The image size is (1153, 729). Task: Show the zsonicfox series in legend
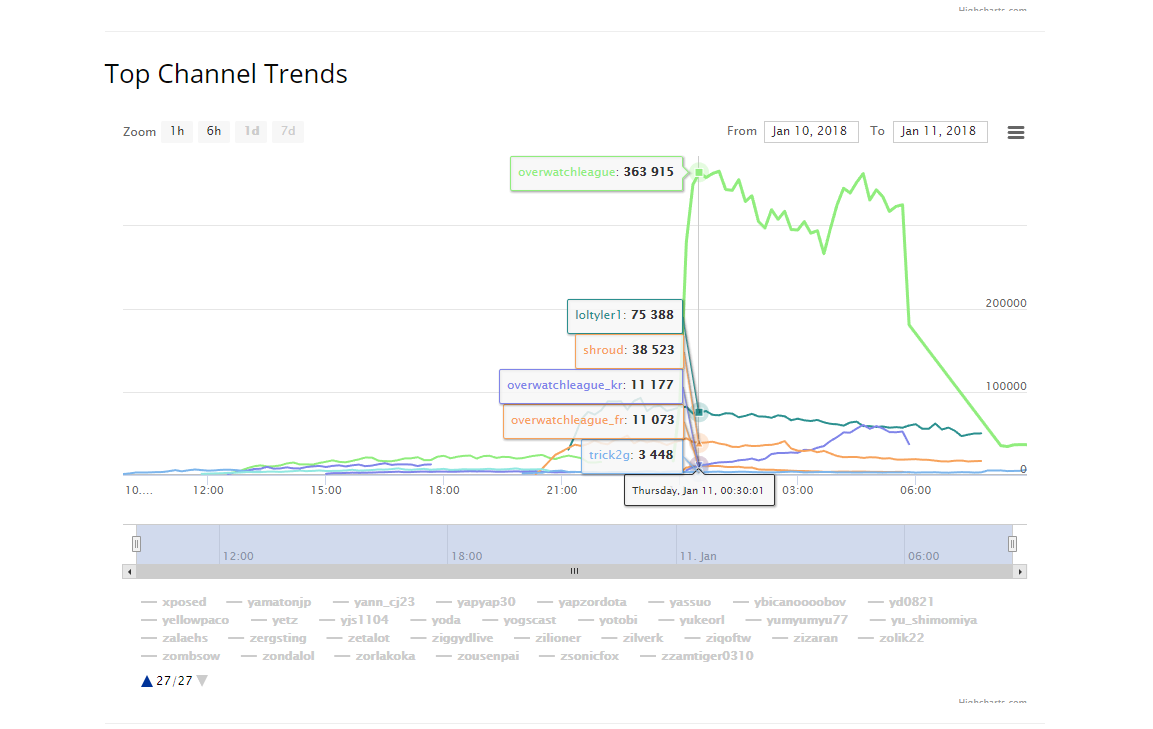click(x=579, y=656)
